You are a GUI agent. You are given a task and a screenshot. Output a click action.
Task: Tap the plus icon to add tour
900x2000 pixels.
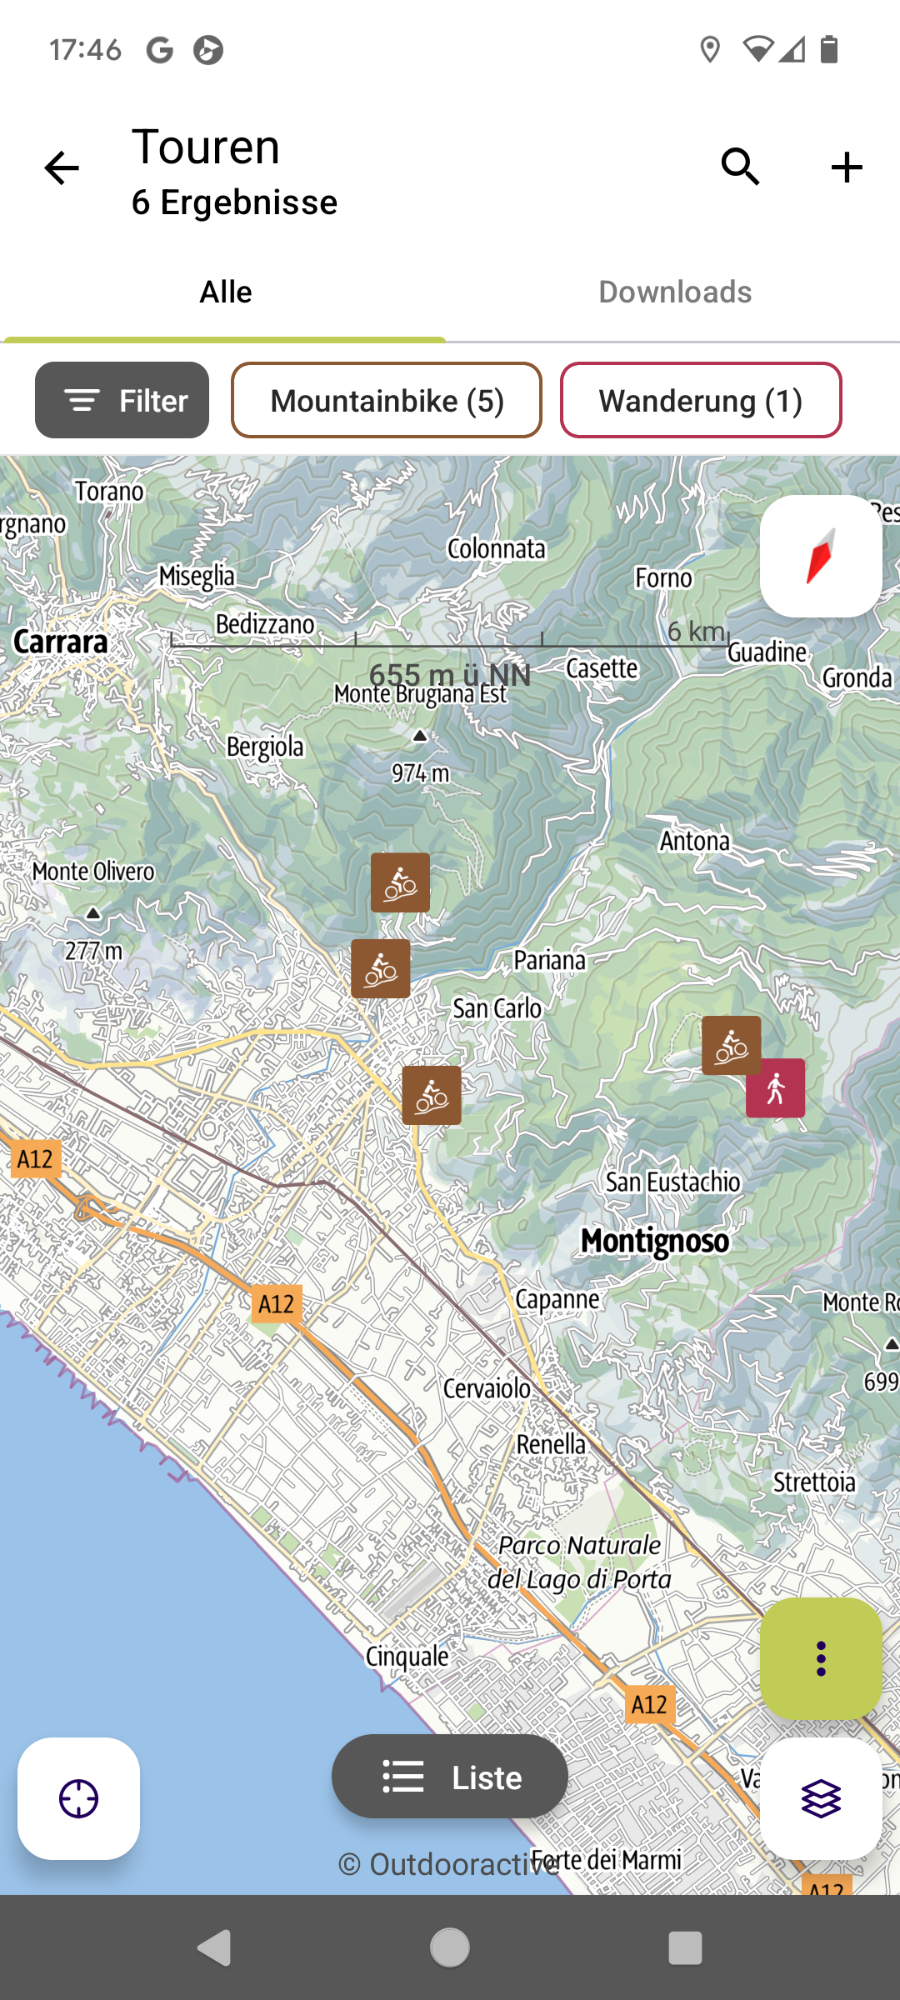(847, 167)
